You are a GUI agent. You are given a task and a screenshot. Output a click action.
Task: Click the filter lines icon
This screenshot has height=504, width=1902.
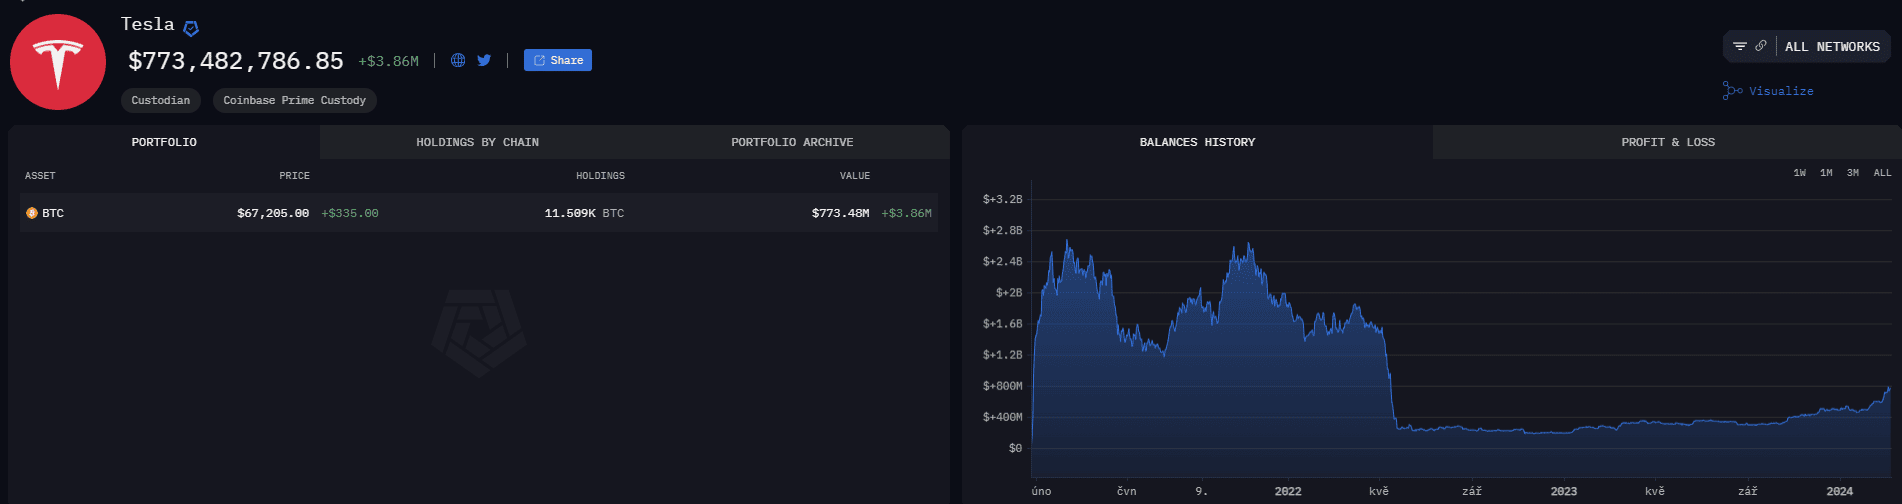coord(1740,46)
